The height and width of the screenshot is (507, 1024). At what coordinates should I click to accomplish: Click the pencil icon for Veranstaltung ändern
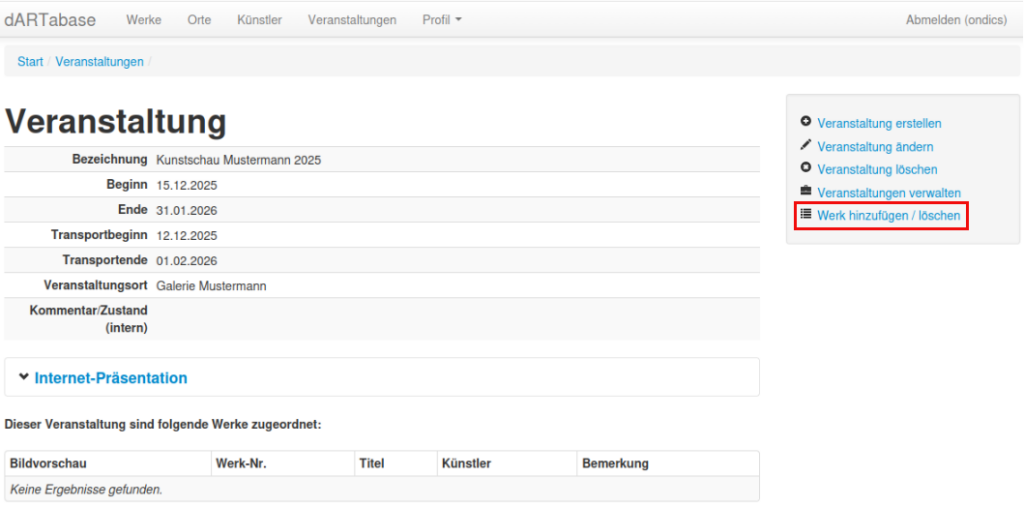(806, 145)
